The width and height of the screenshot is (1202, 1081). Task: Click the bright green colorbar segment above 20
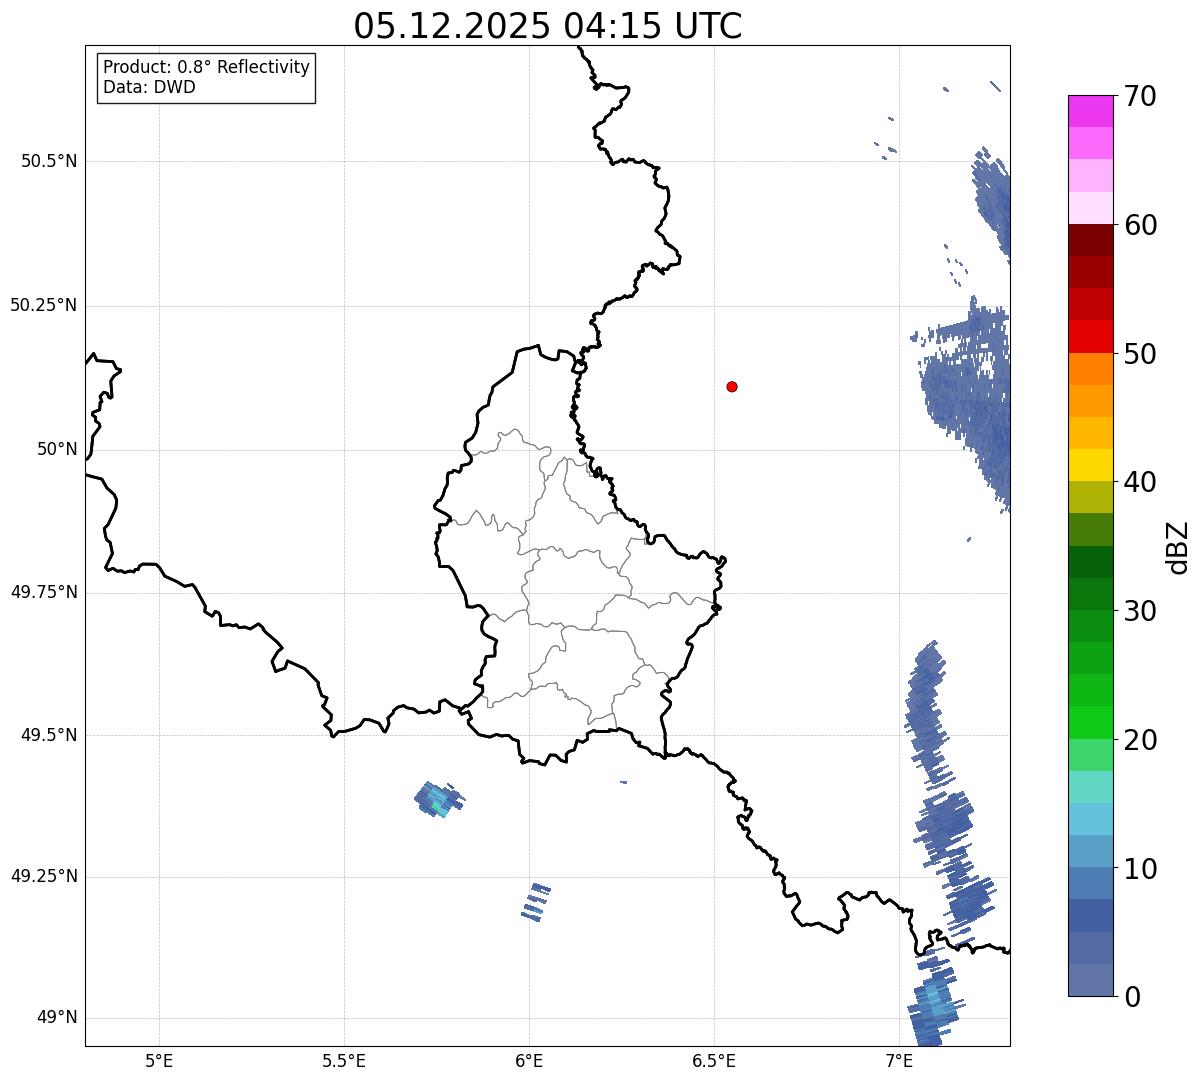pyautogui.click(x=1090, y=722)
